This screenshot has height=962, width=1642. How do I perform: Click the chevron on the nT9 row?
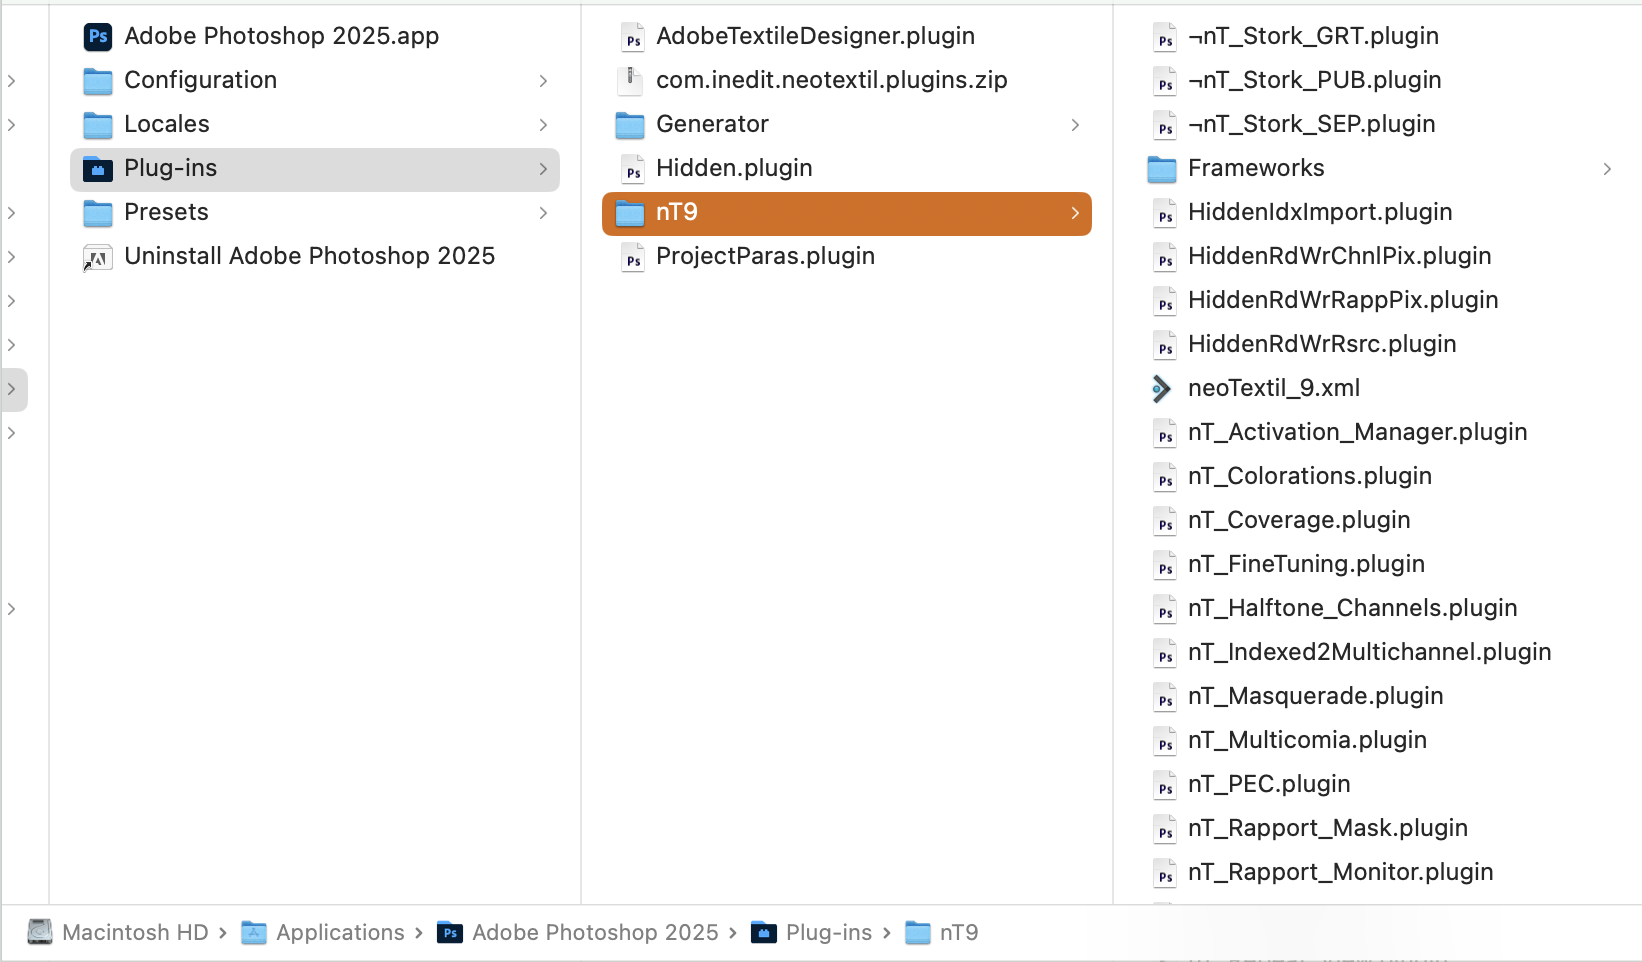pyautogui.click(x=1075, y=213)
